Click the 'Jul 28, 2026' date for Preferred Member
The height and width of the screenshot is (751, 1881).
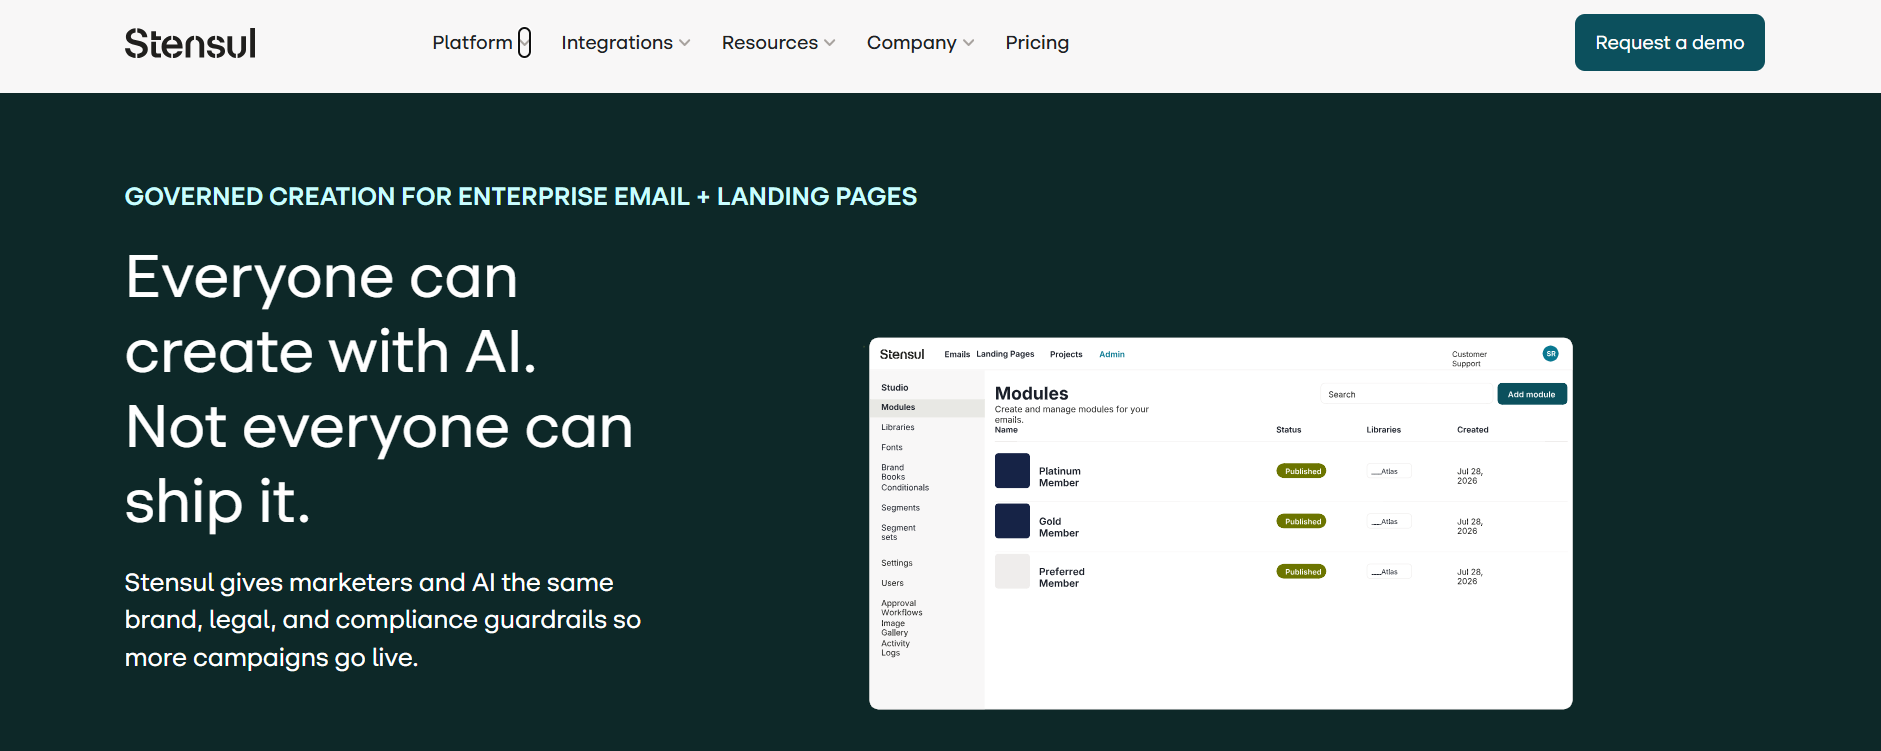coord(1470,577)
